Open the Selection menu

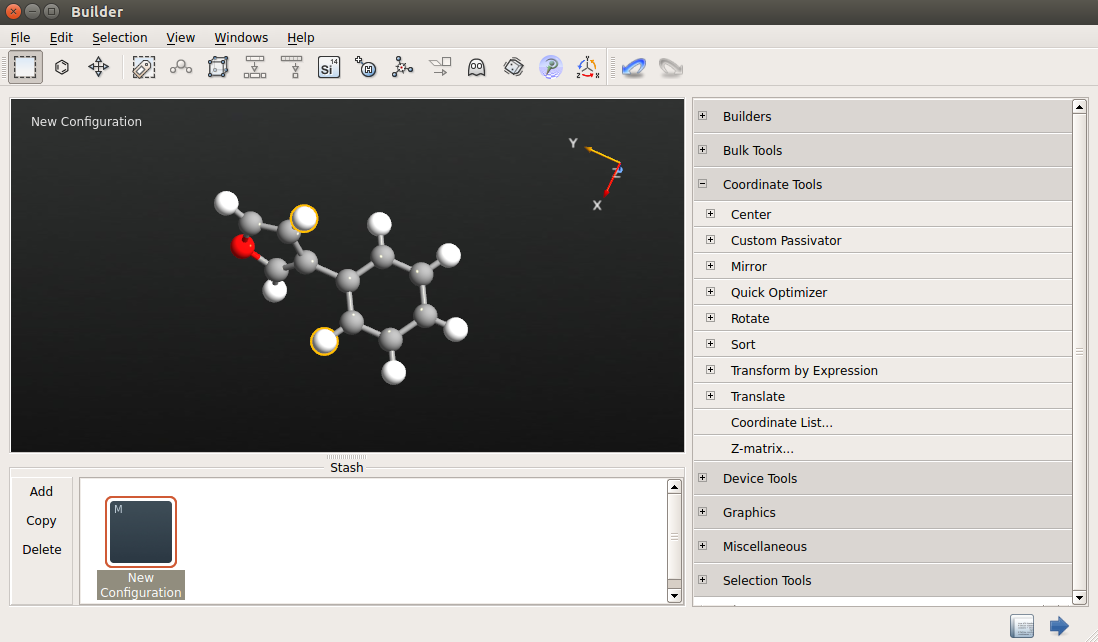(120, 38)
